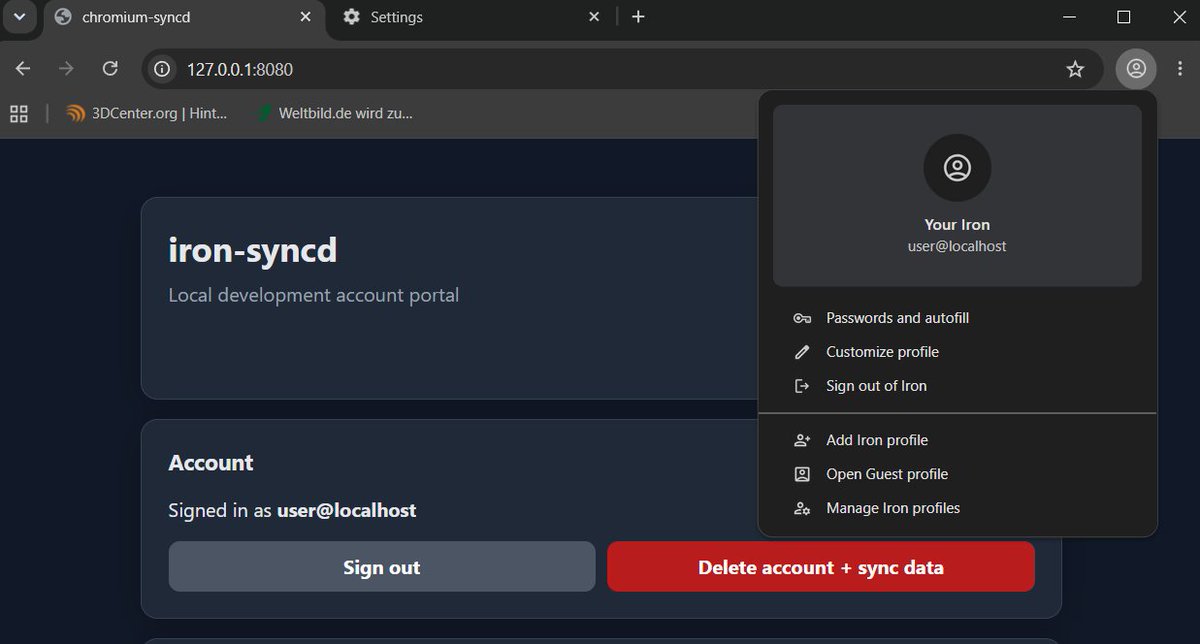Click the large profile avatar in popup
Image resolution: width=1200 pixels, height=644 pixels.
957,168
